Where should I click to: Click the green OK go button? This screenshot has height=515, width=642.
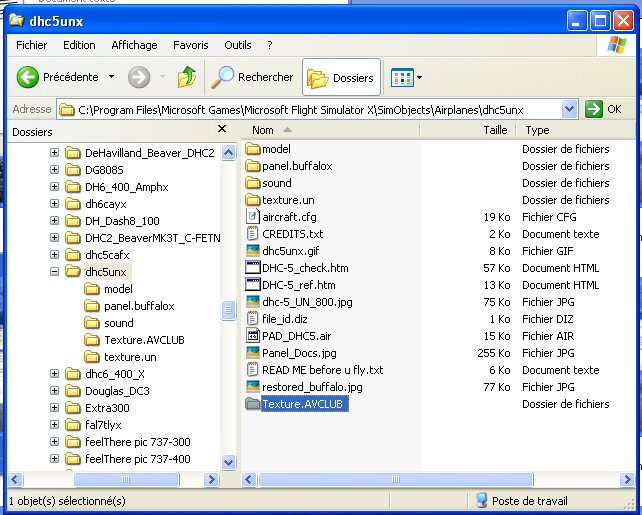click(594, 109)
